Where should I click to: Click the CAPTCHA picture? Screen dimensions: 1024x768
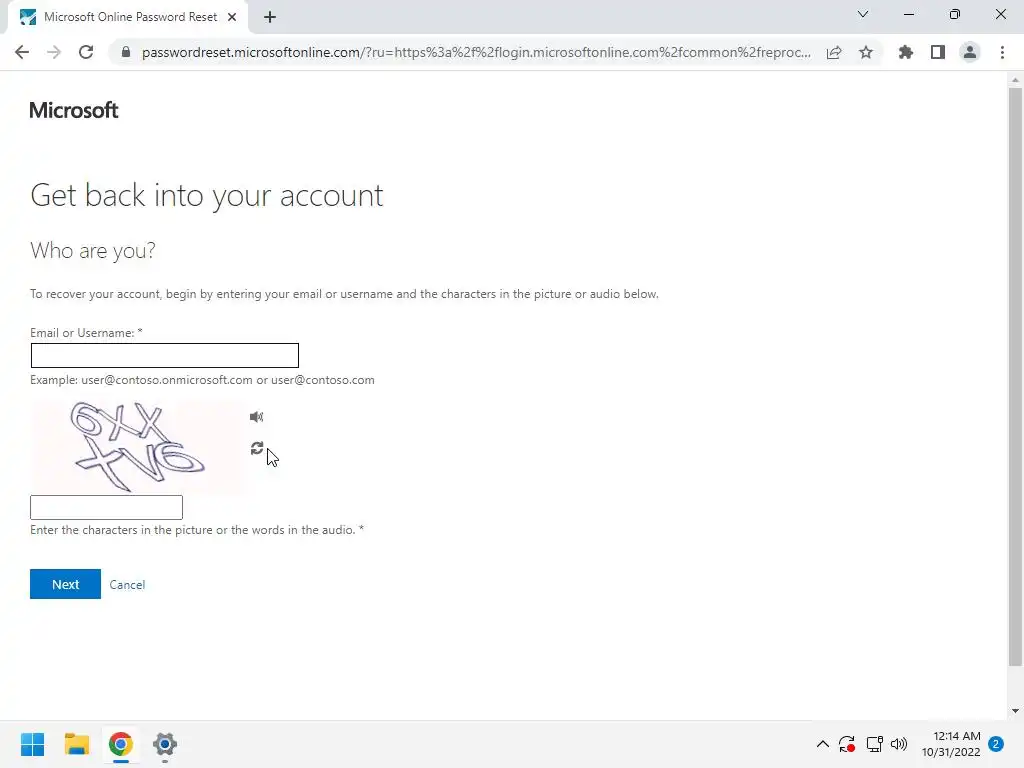point(138,447)
